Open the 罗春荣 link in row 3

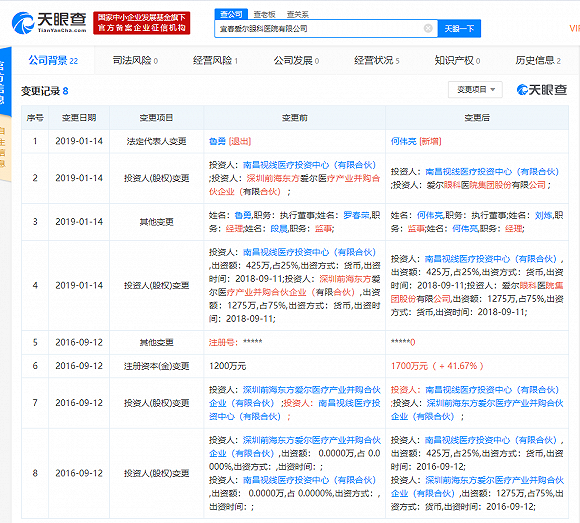click(356, 215)
